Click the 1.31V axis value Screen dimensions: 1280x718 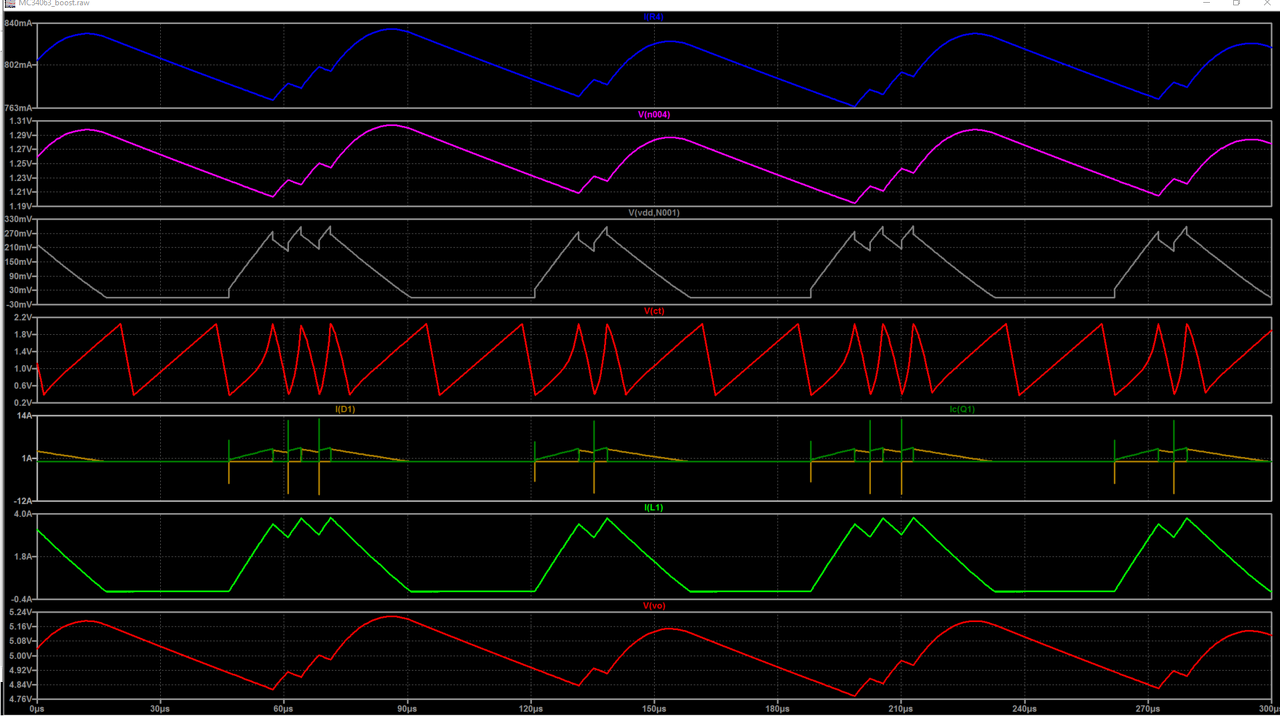click(23, 120)
